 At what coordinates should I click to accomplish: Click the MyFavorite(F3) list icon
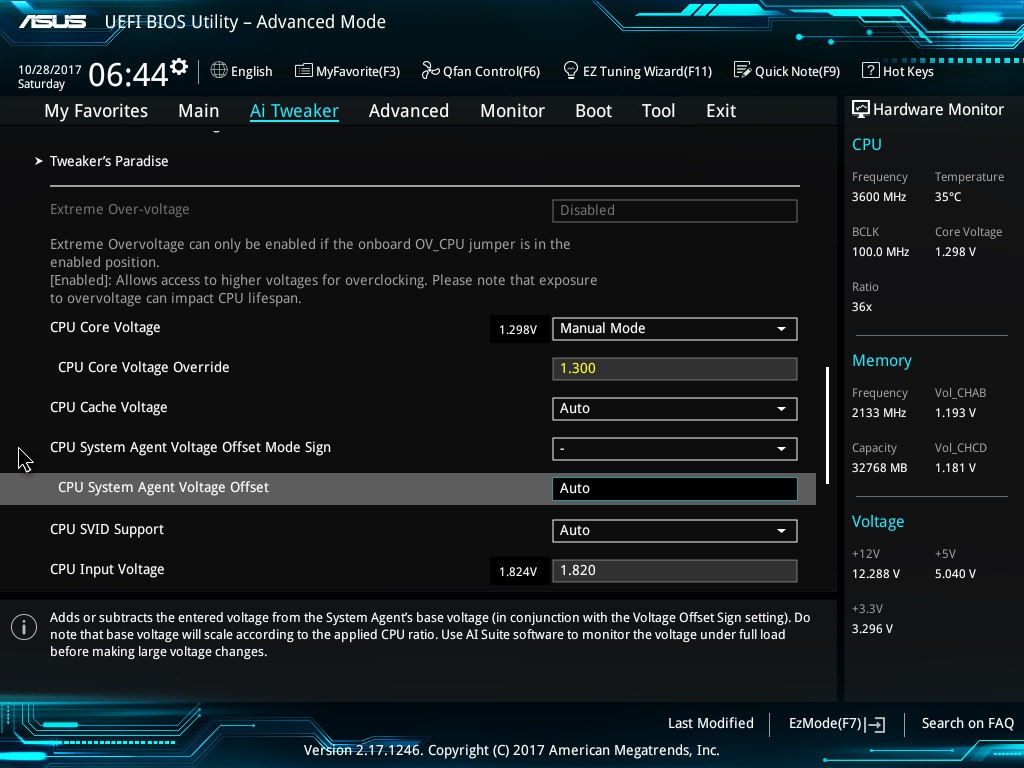point(303,71)
